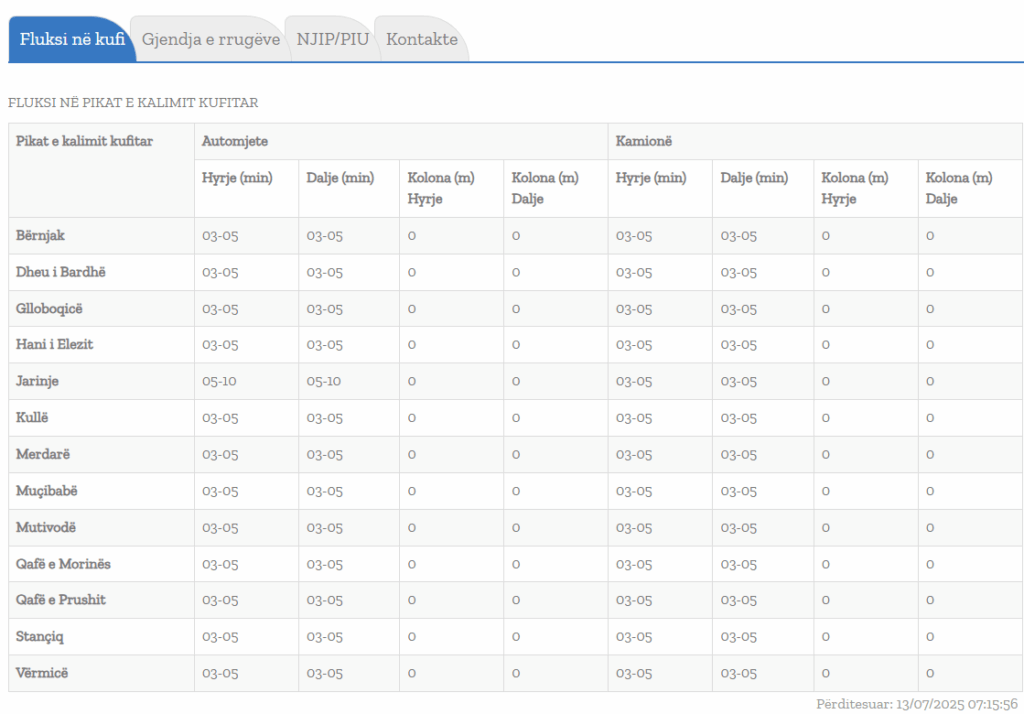Screen dimensions: 1024x714
Task: Select the Muçibabë row label
Action: (46, 491)
